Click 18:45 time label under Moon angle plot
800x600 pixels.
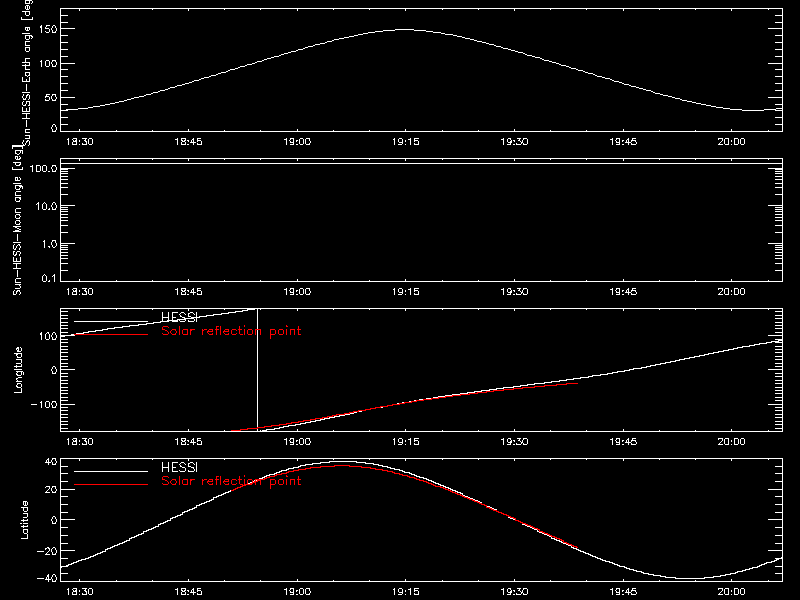188,292
